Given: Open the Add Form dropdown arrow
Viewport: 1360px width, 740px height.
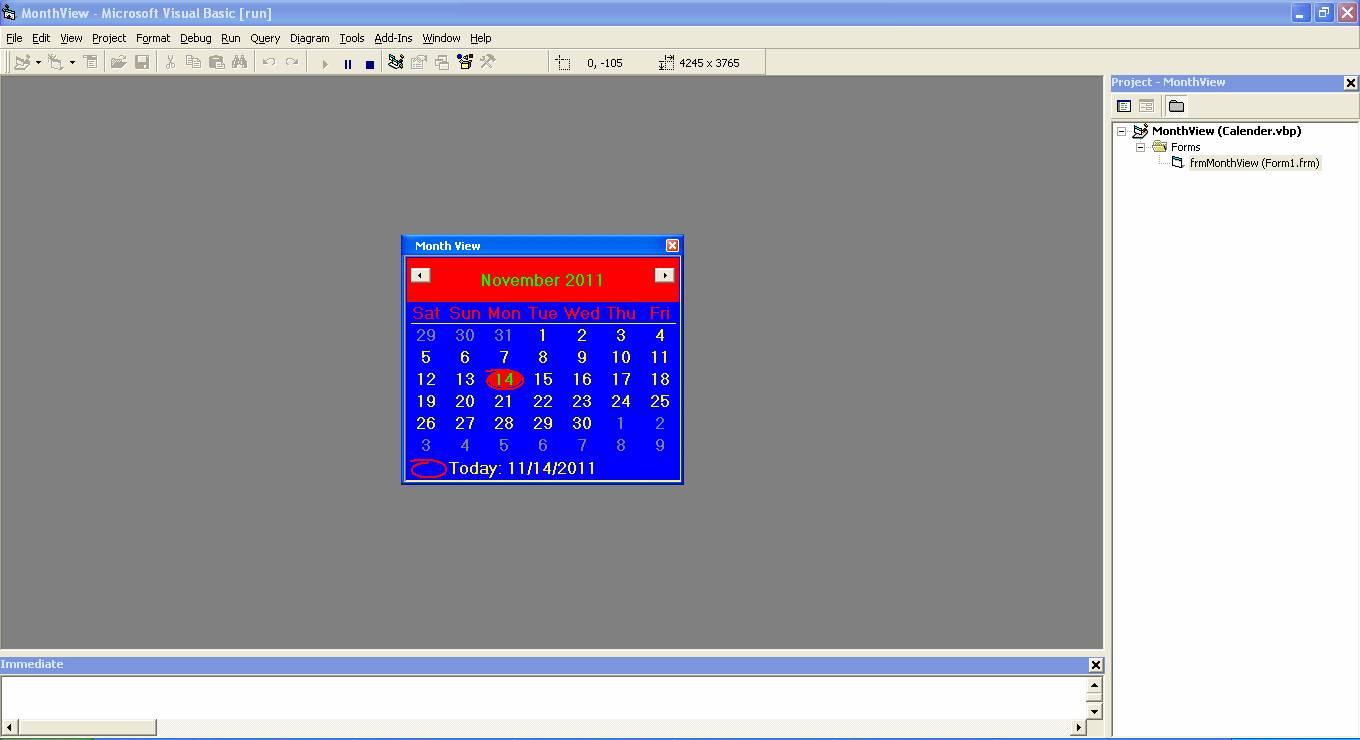Looking at the screenshot, I should [x=72, y=62].
